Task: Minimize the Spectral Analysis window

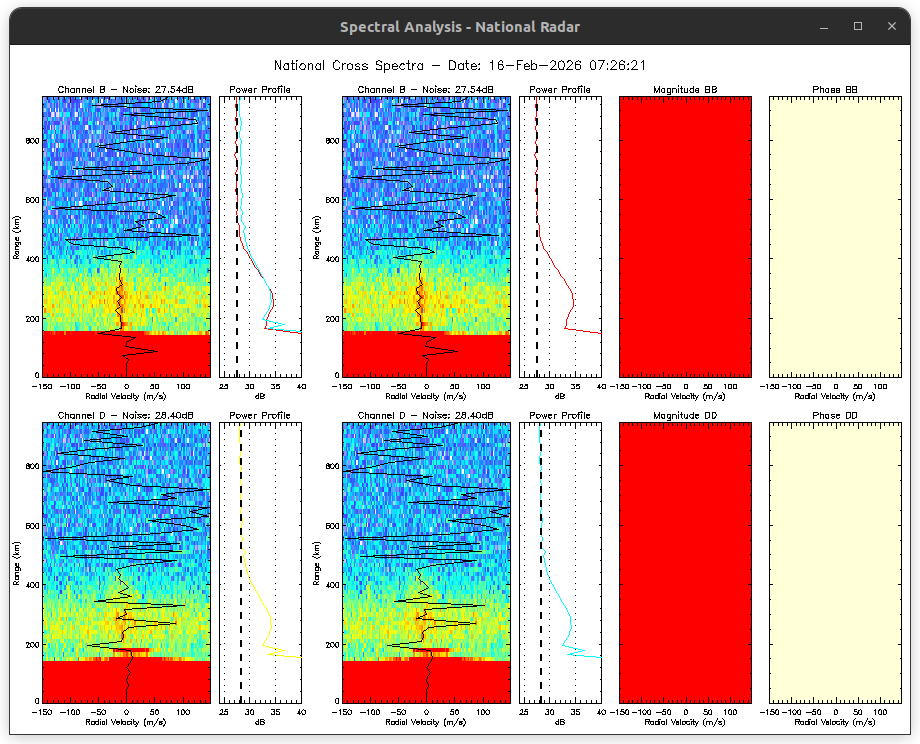Action: click(824, 27)
